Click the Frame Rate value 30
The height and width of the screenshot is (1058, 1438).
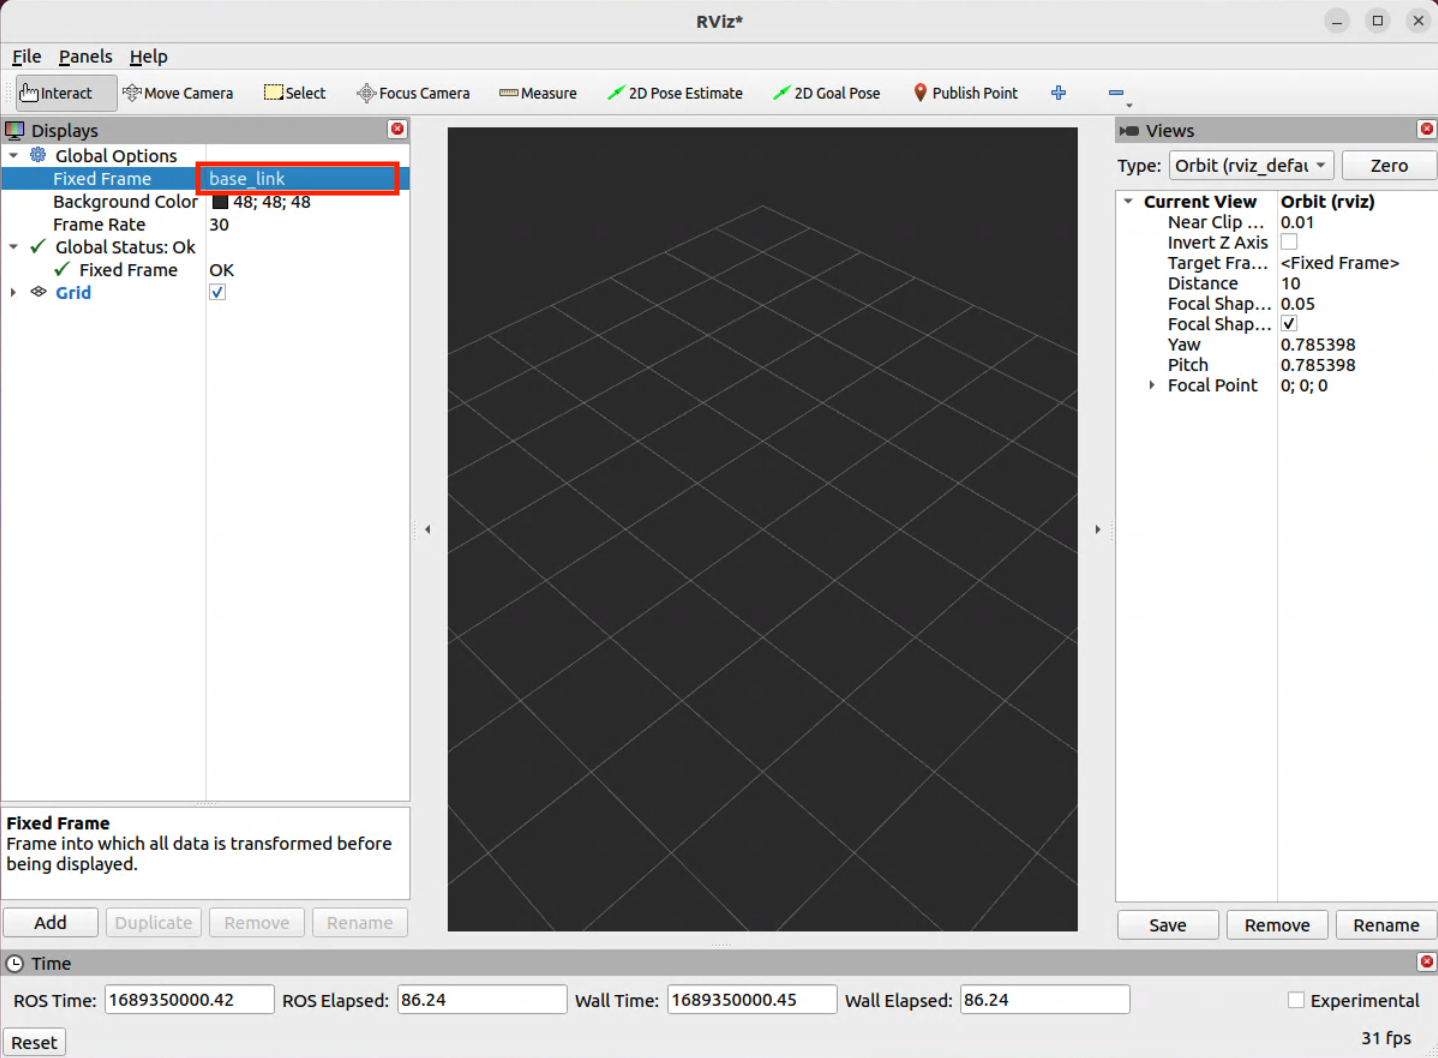pos(219,224)
